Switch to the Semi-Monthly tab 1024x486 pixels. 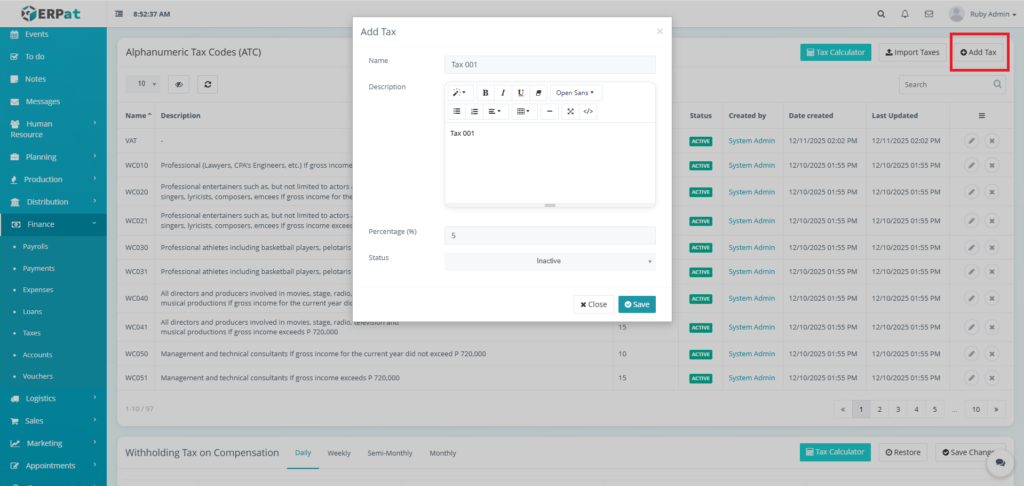point(390,453)
